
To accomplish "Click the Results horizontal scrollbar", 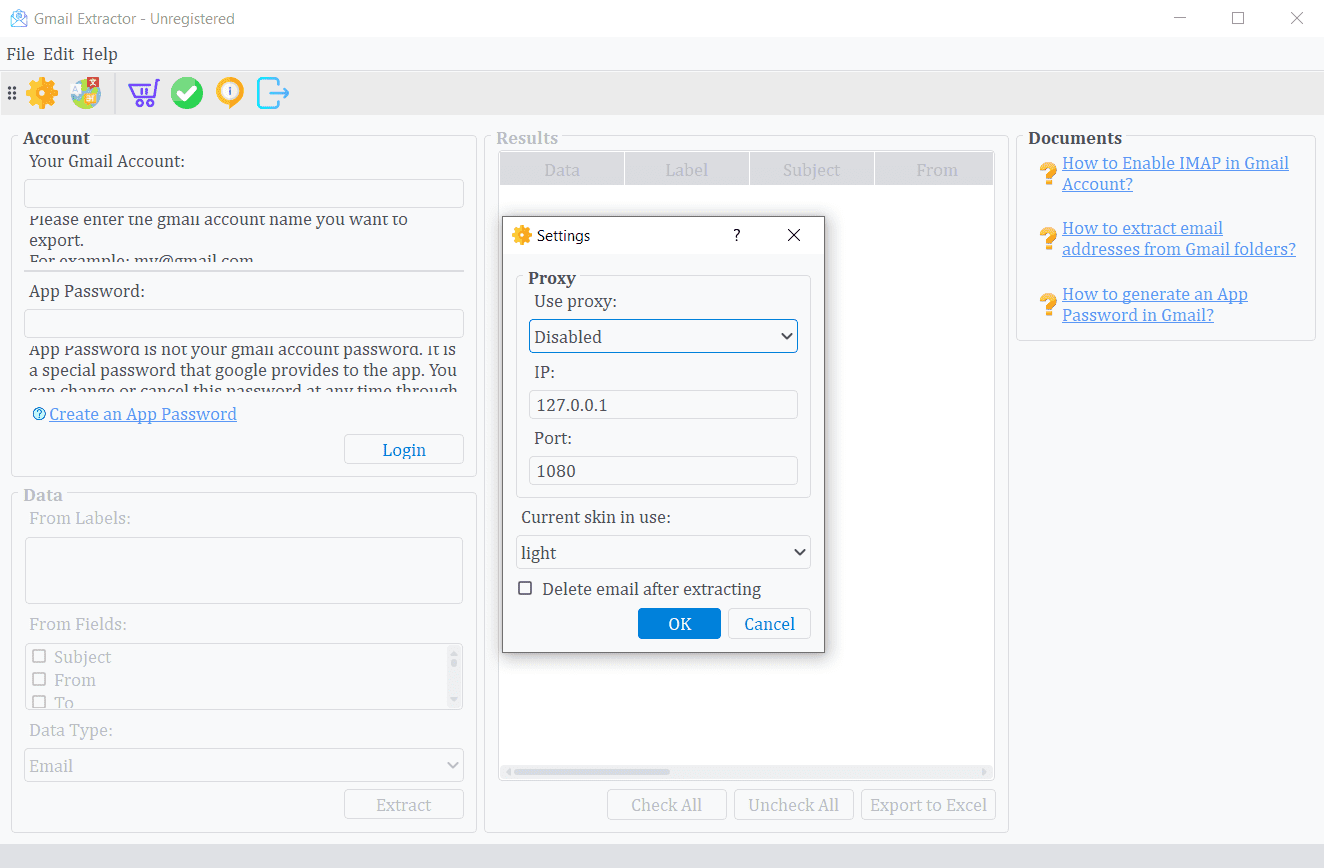I will point(746,772).
